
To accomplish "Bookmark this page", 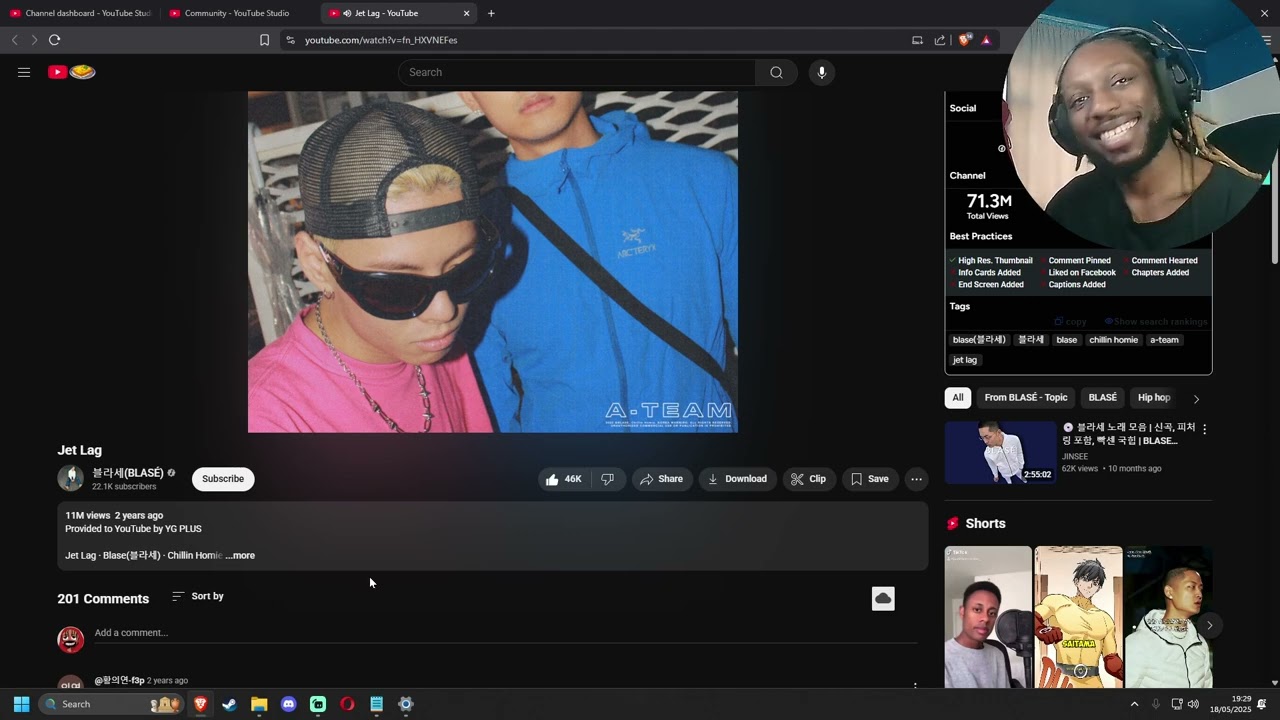I will click(264, 40).
